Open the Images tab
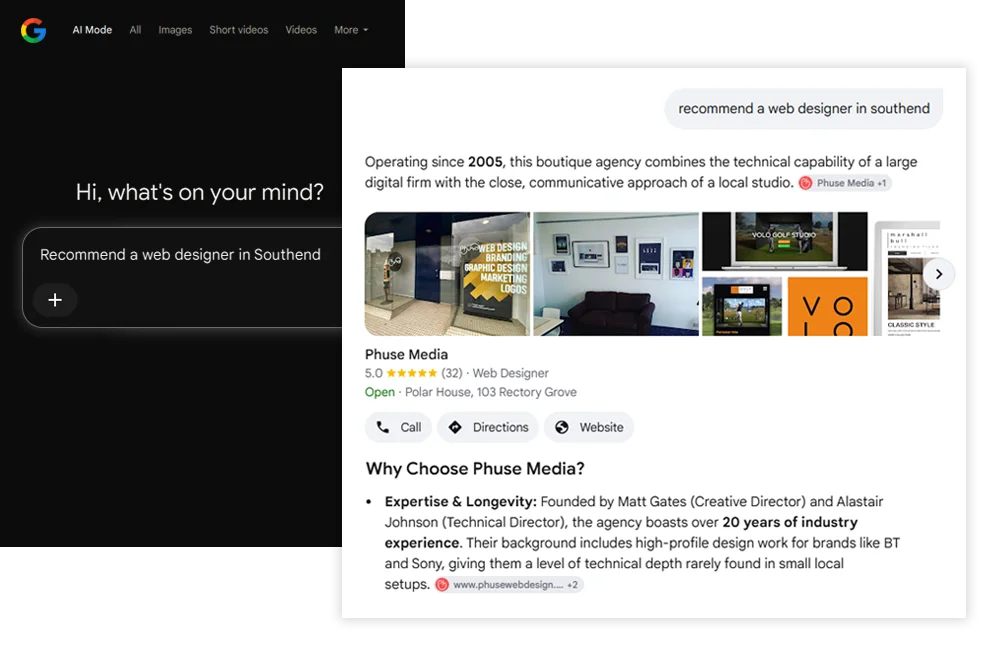987x657 pixels. tap(175, 30)
